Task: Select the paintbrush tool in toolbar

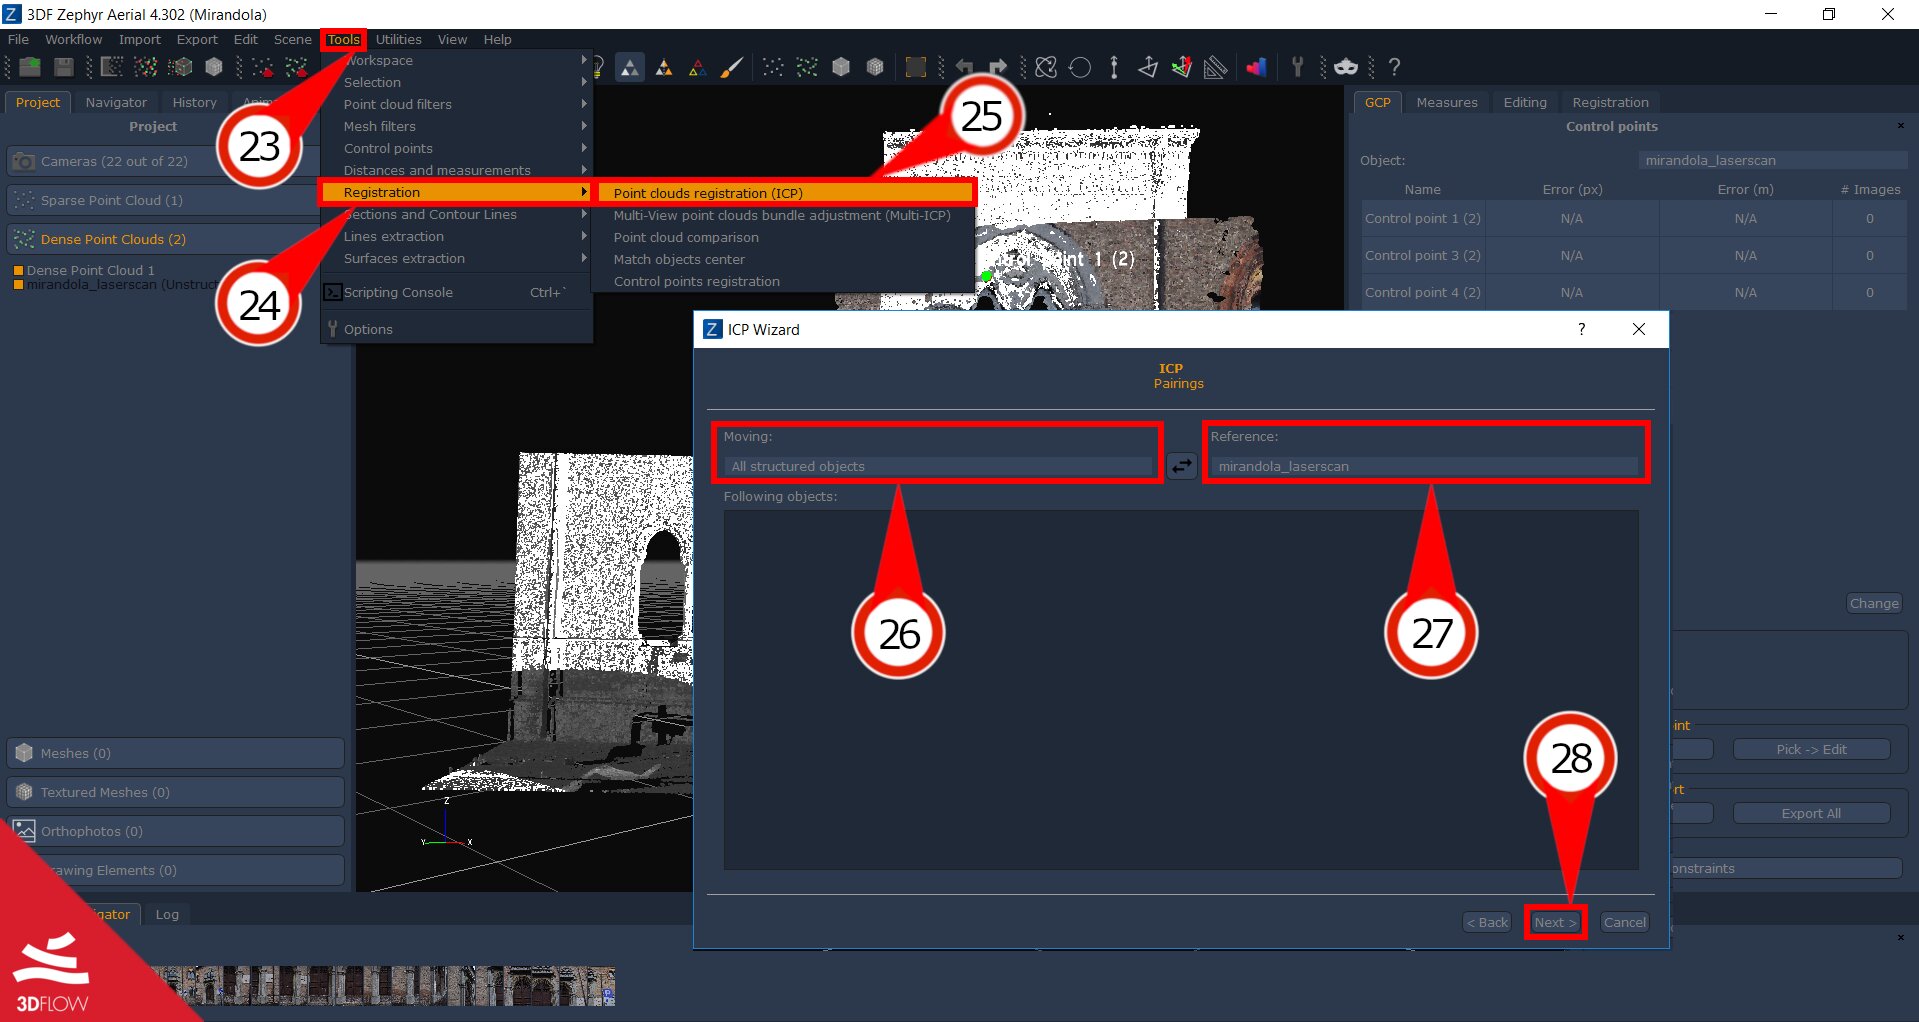Action: tap(732, 67)
